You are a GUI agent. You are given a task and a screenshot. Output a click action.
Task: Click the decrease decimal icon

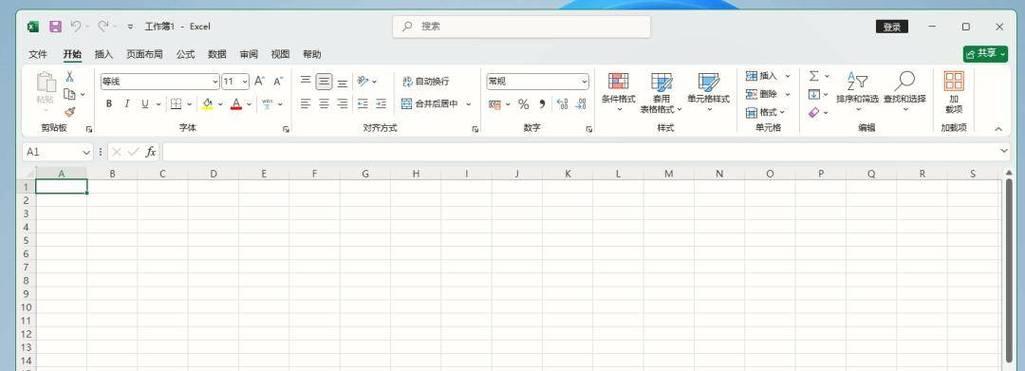[580, 104]
